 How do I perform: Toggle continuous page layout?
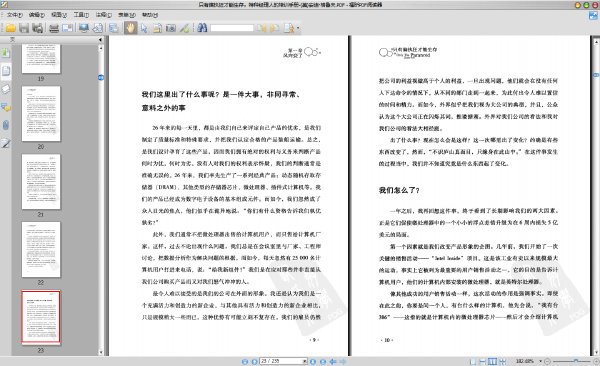(x=483, y=361)
